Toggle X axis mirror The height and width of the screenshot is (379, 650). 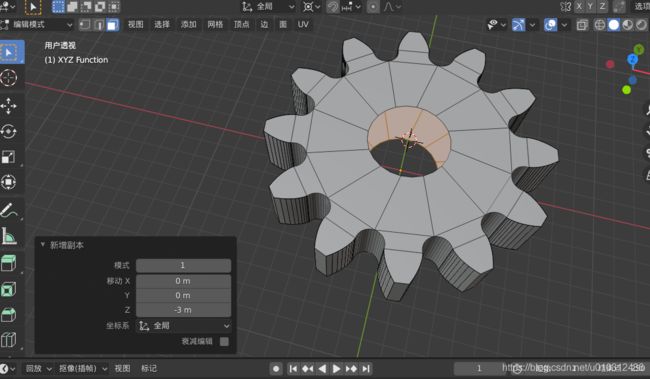579,7
